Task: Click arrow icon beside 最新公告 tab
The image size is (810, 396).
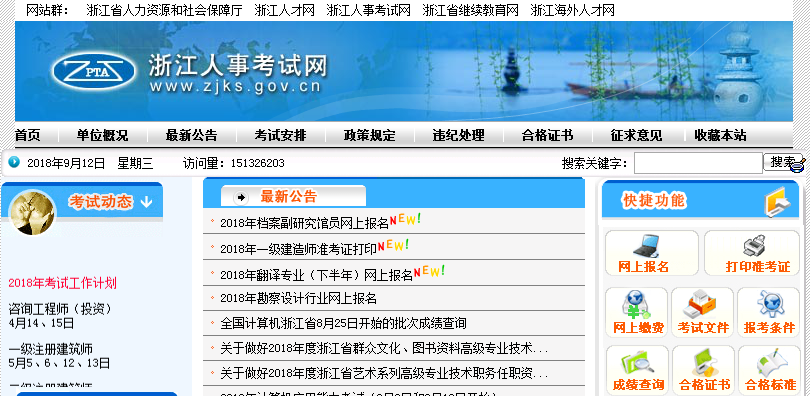Action: coord(241,197)
